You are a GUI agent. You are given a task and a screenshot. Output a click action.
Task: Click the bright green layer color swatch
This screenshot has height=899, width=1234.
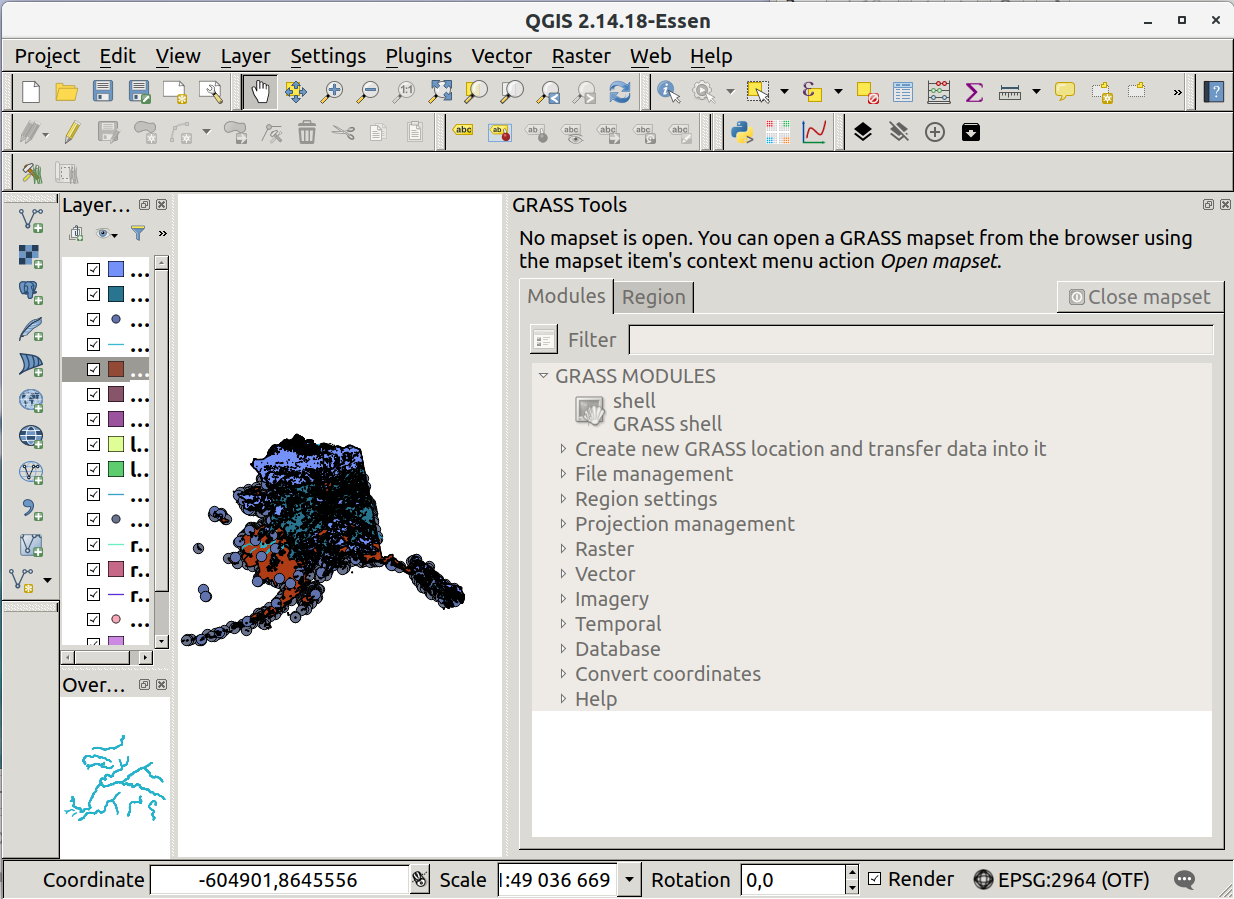(116, 469)
